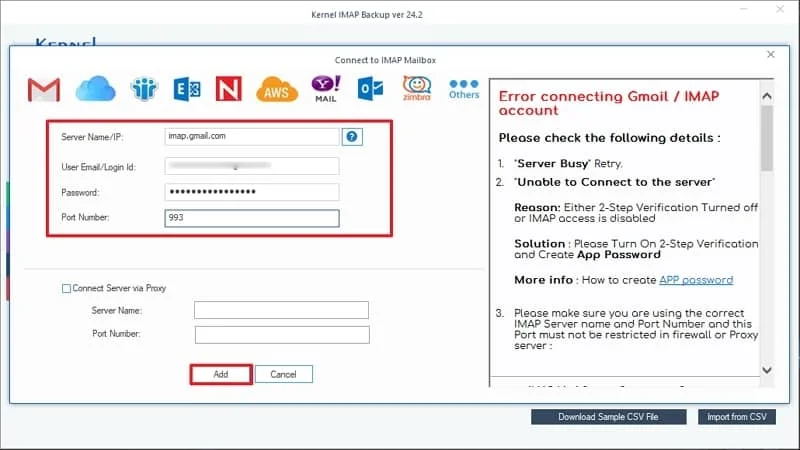Open the APP password link

point(696,280)
